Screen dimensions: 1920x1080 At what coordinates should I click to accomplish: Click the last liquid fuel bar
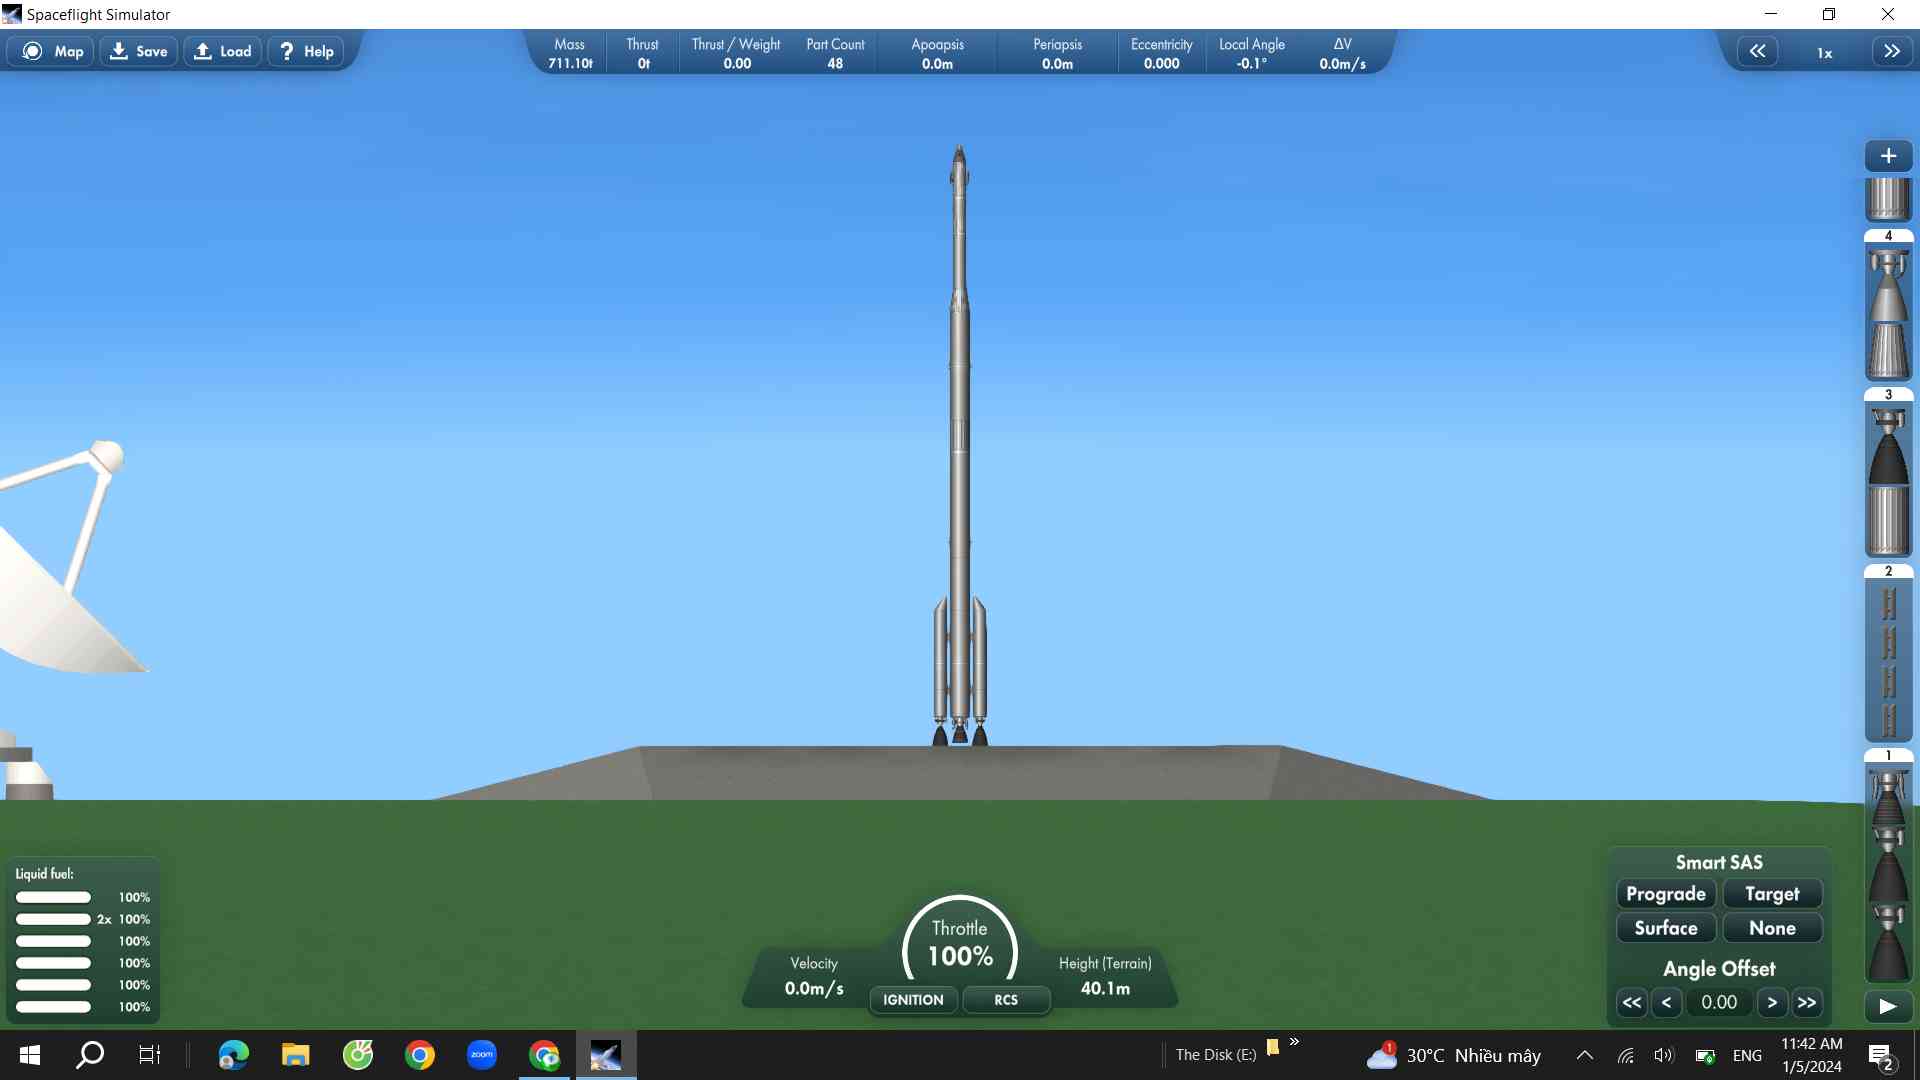53,1007
